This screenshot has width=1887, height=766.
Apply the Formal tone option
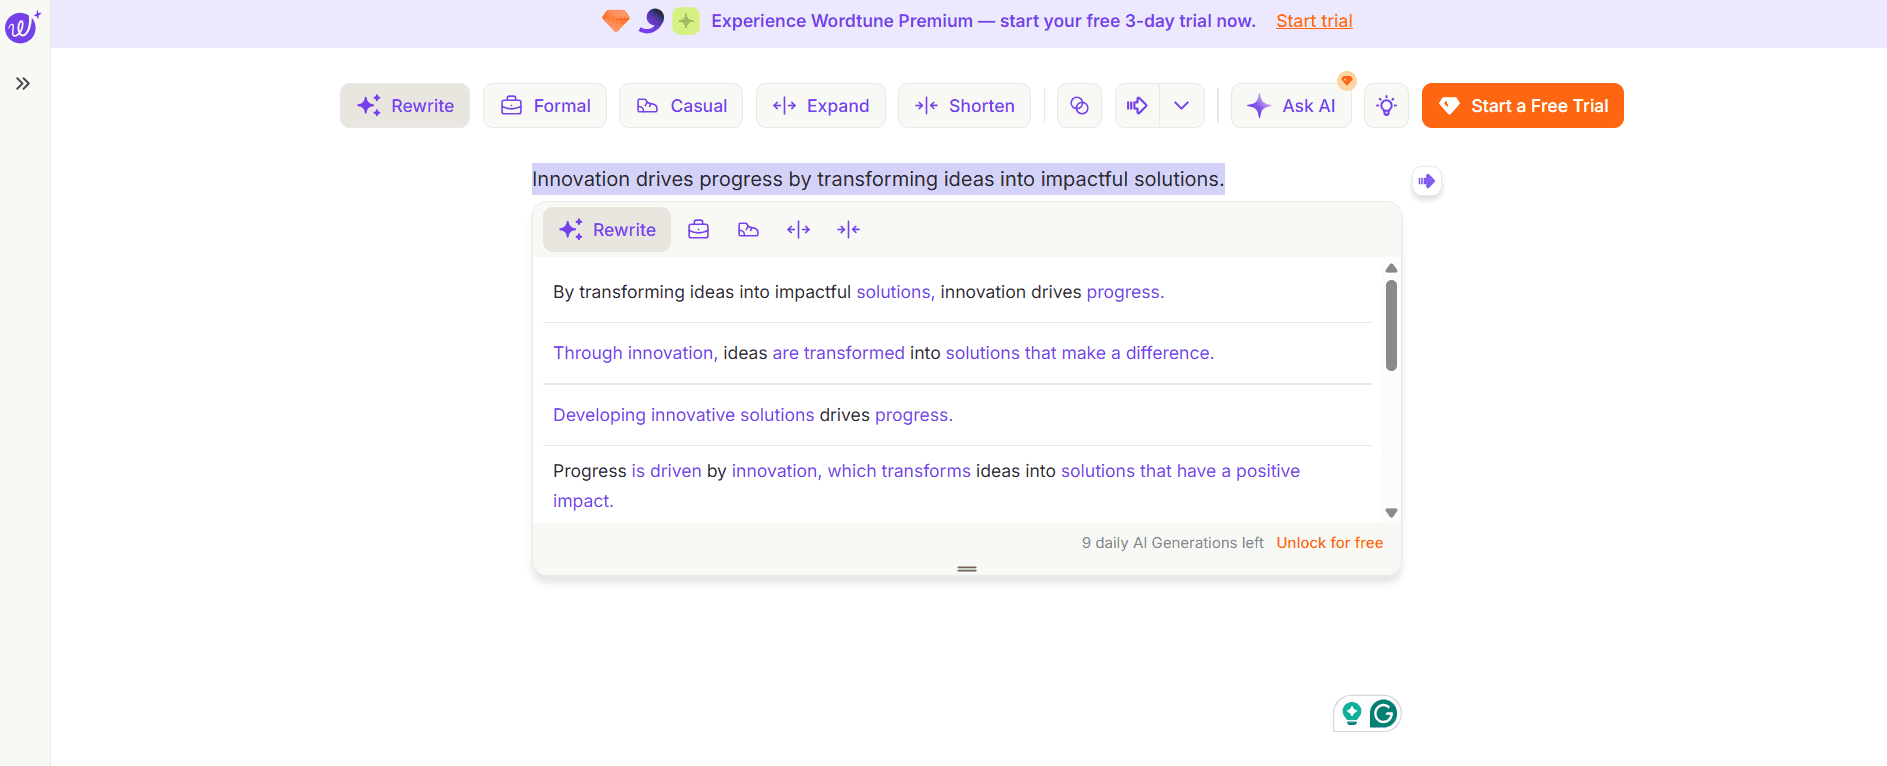[x=545, y=106]
